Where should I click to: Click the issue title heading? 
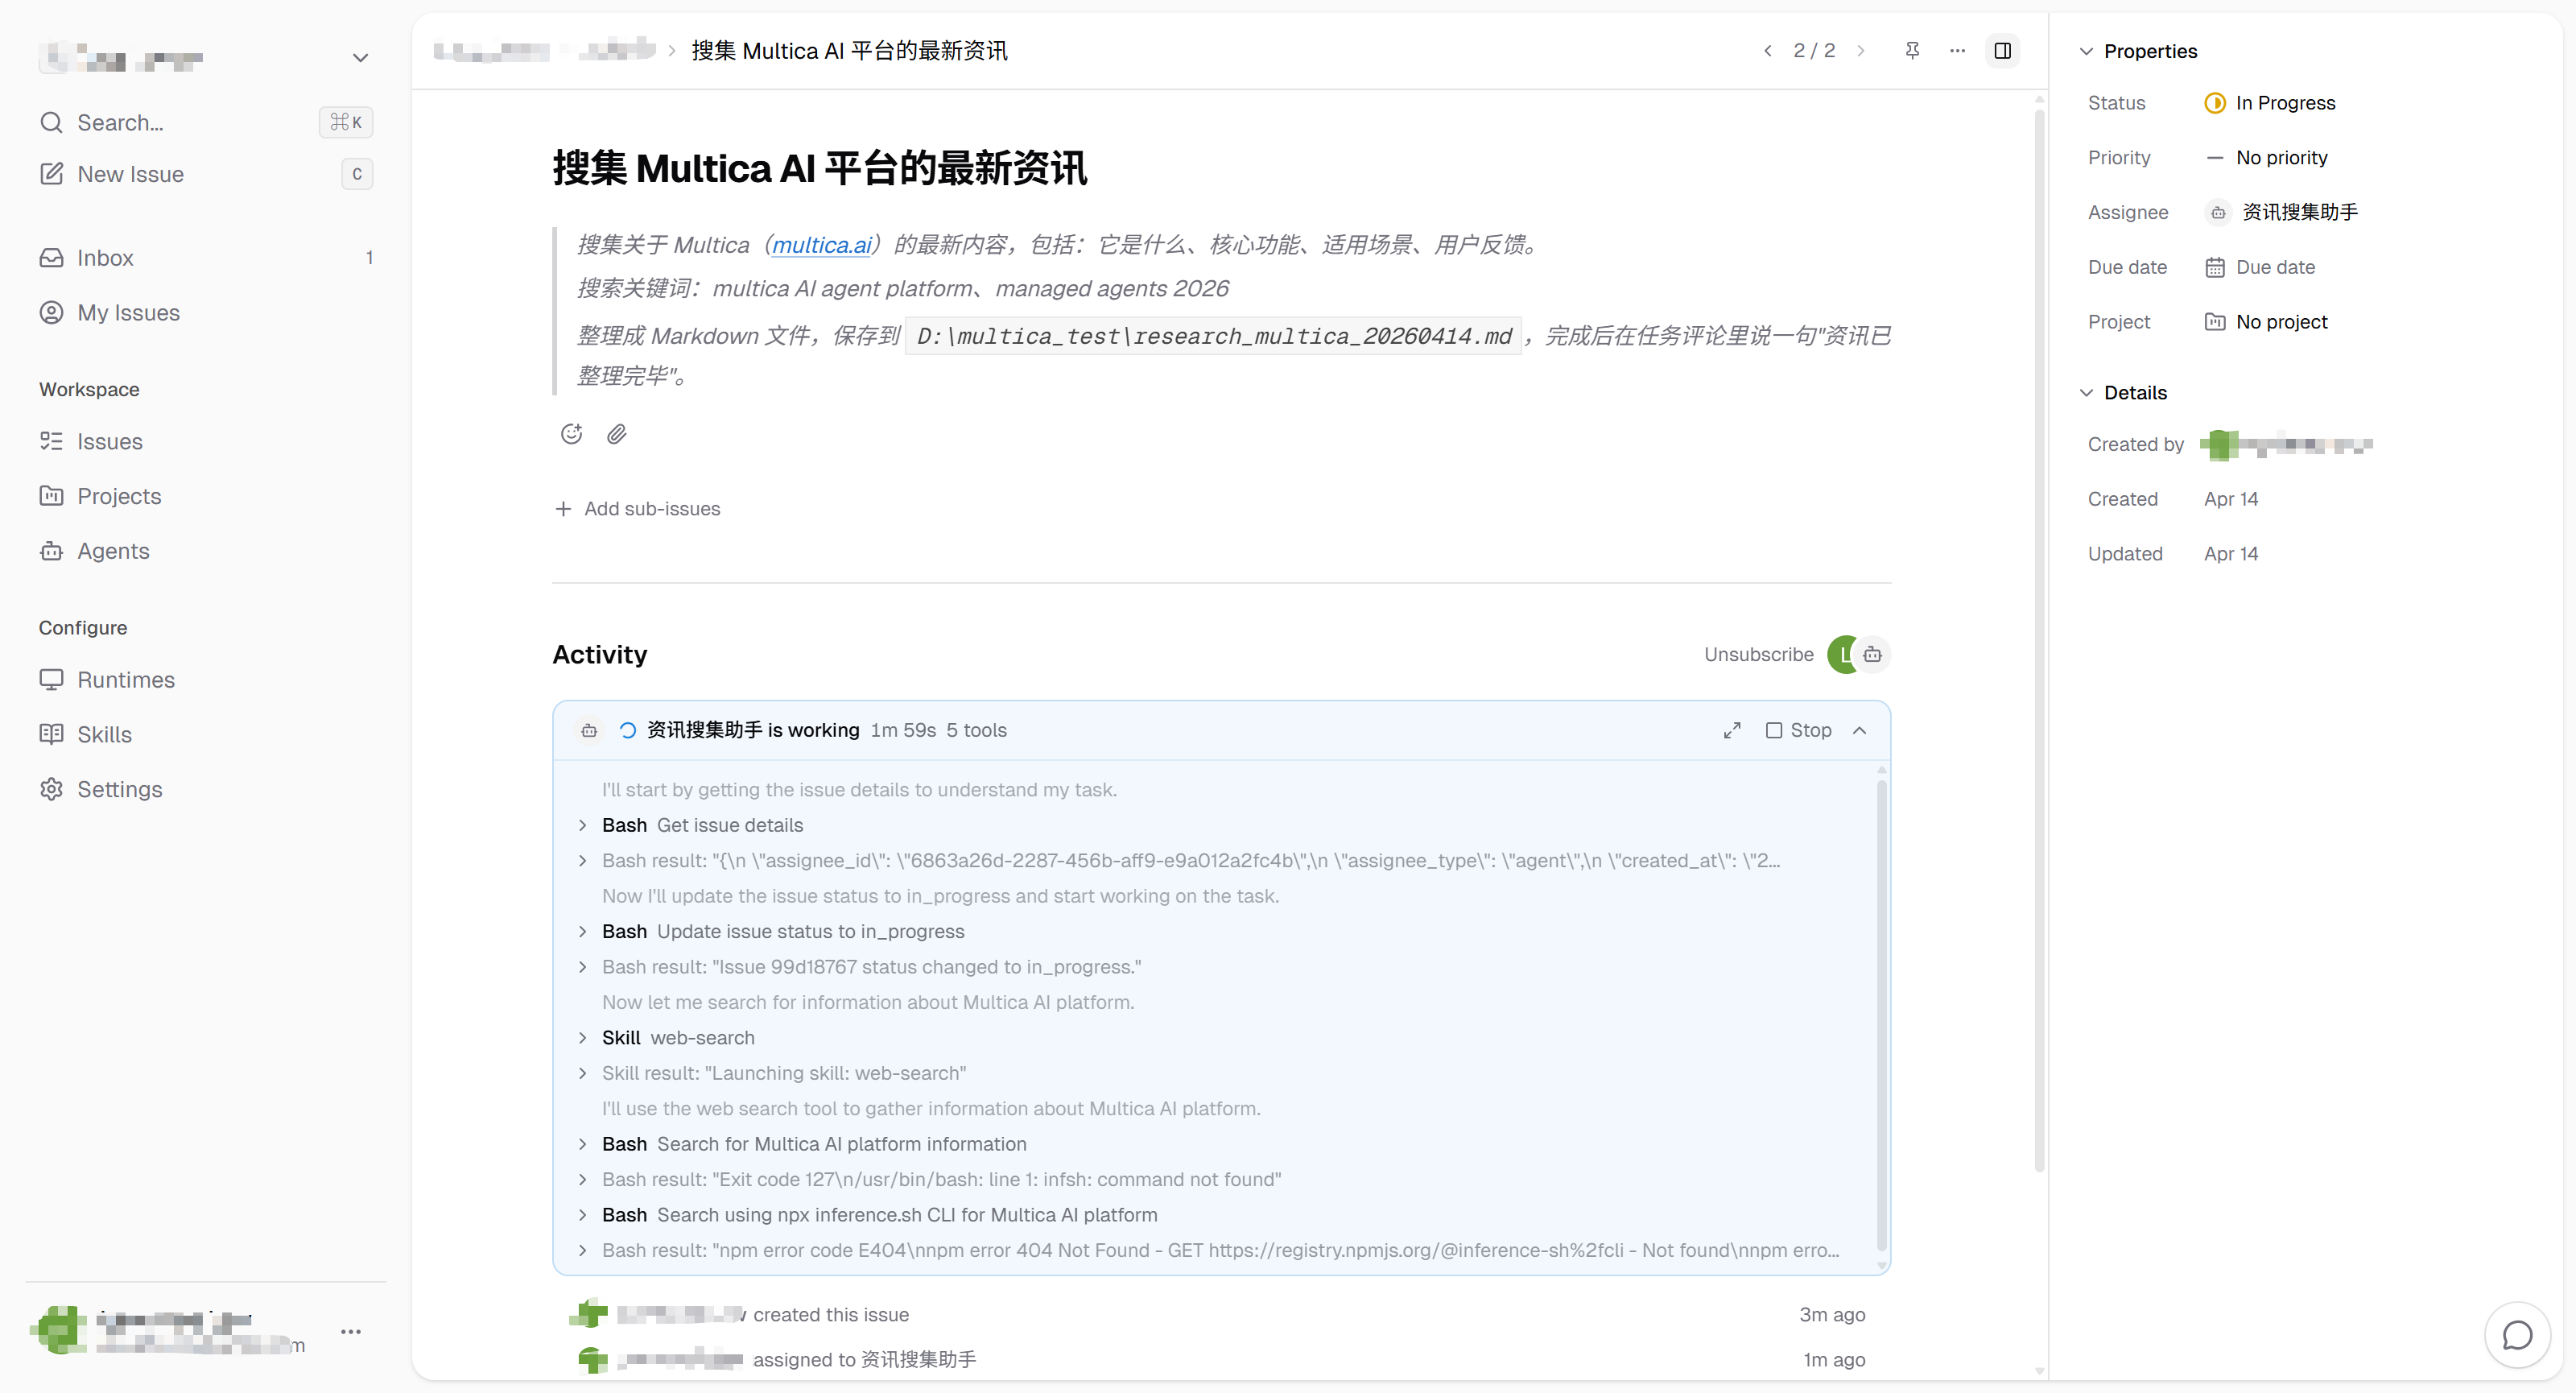pyautogui.click(x=820, y=168)
